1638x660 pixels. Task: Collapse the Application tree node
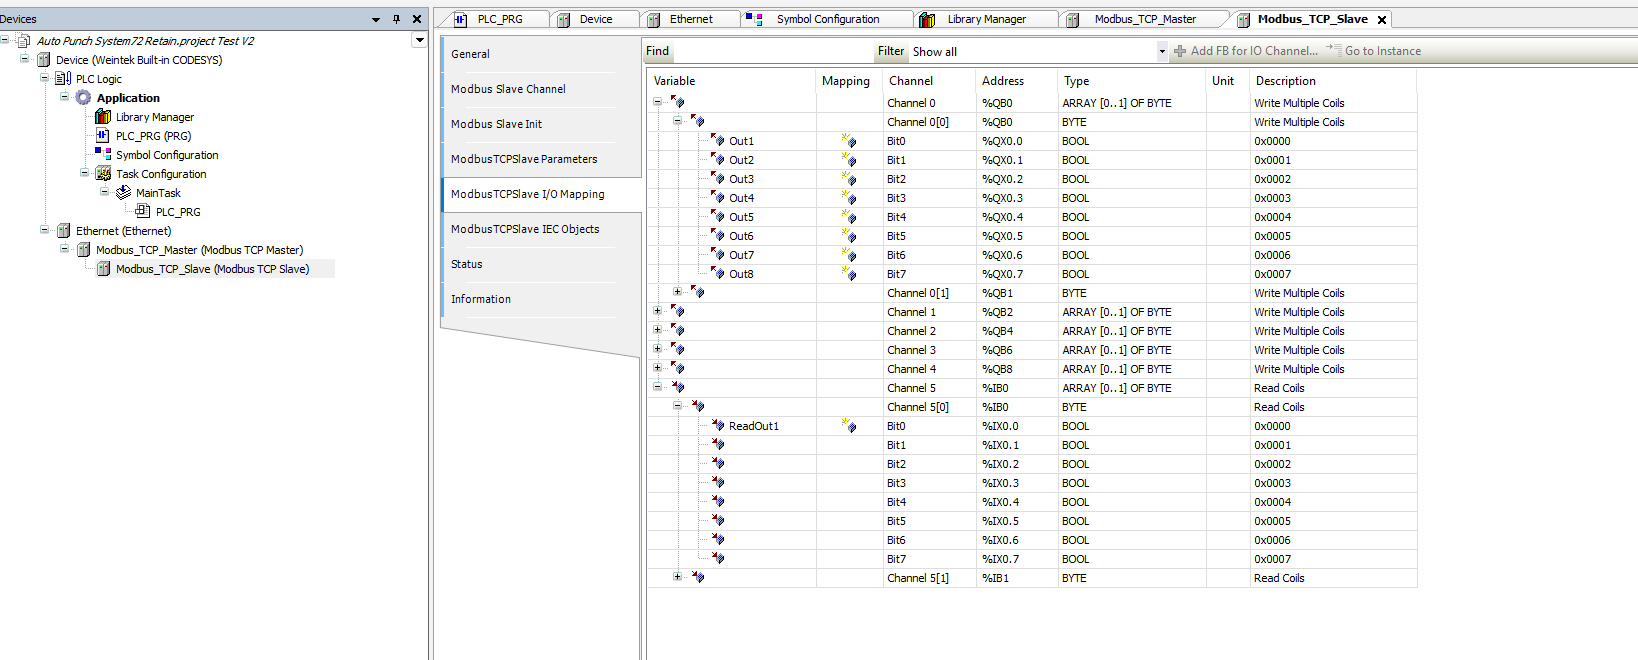coord(65,97)
